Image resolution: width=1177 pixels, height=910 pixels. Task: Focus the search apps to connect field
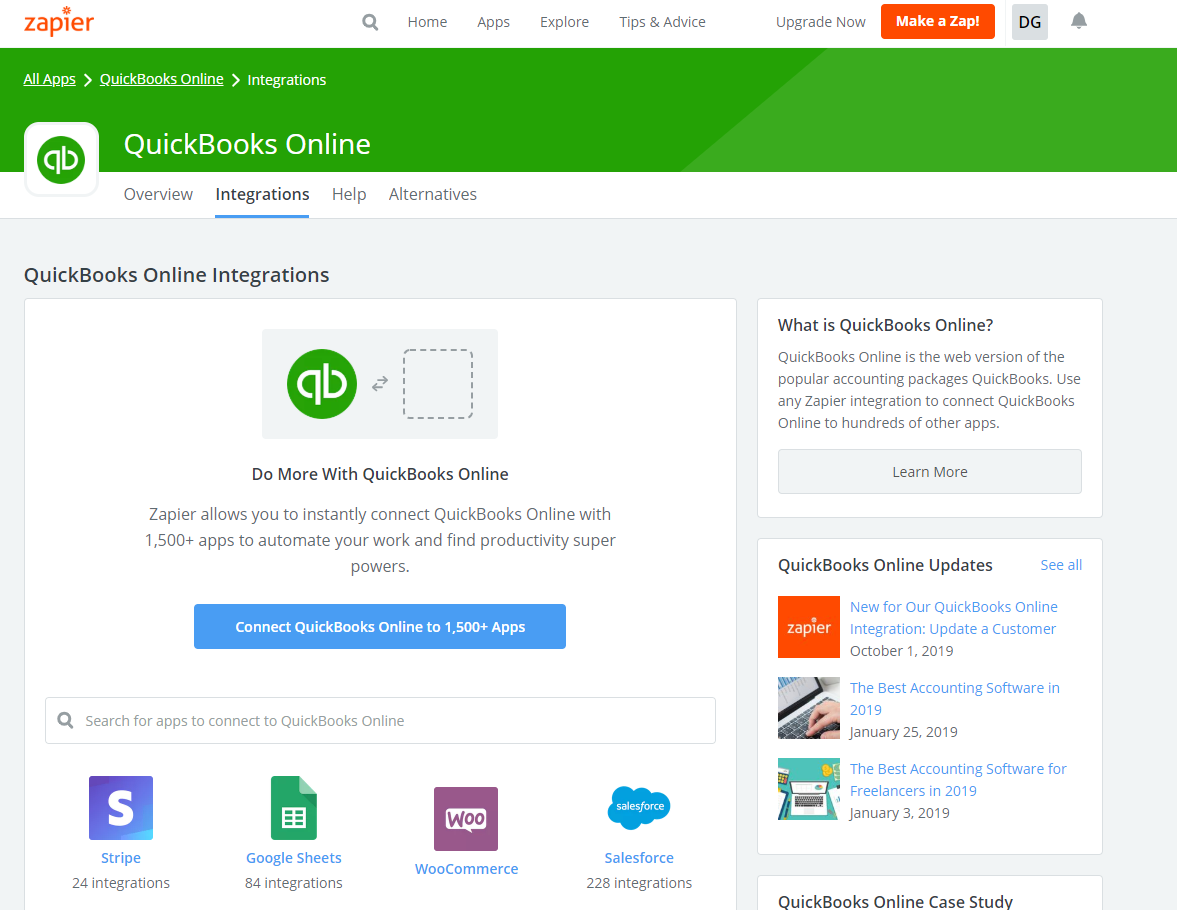pos(380,721)
